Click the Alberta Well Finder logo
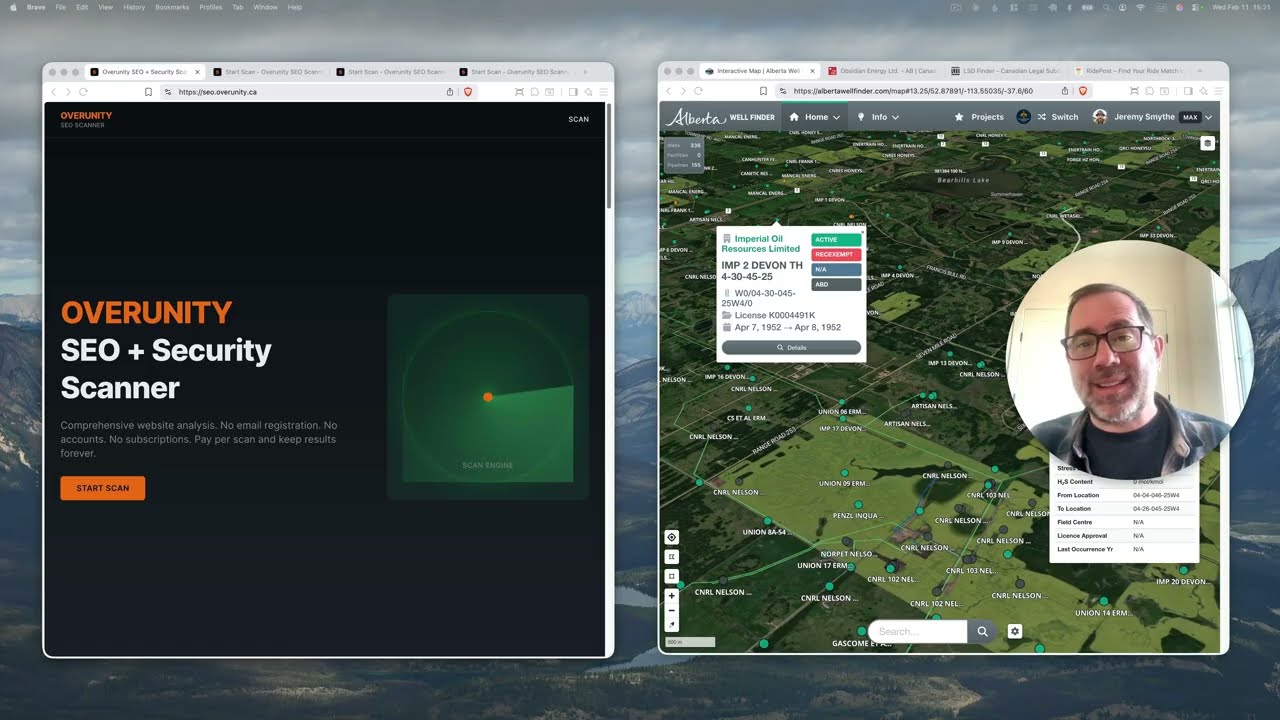The image size is (1280, 720). coord(721,117)
